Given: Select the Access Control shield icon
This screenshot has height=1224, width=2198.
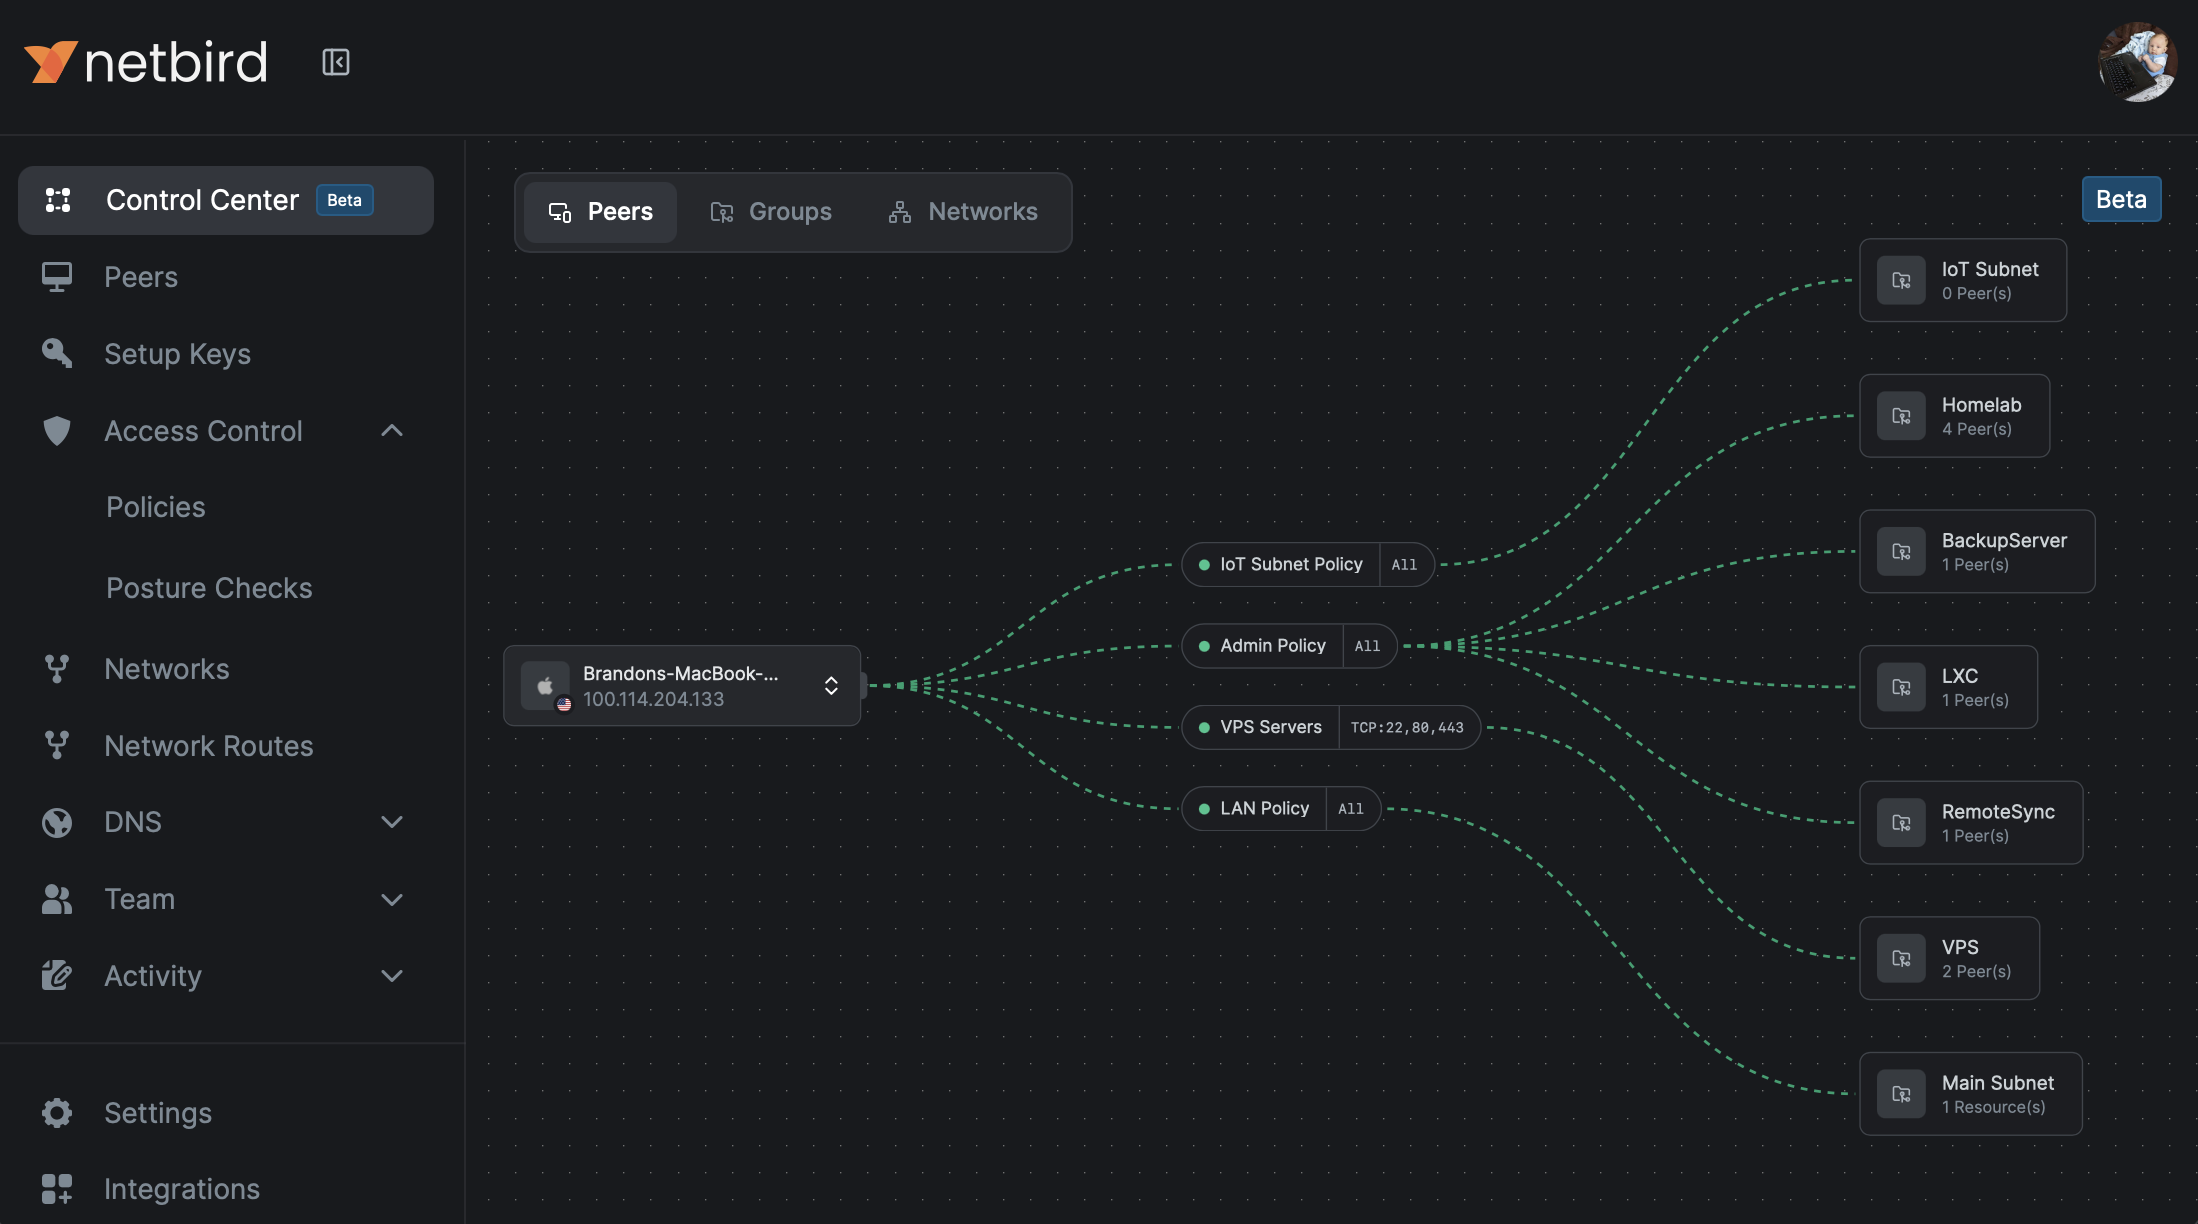Looking at the screenshot, I should (56, 430).
